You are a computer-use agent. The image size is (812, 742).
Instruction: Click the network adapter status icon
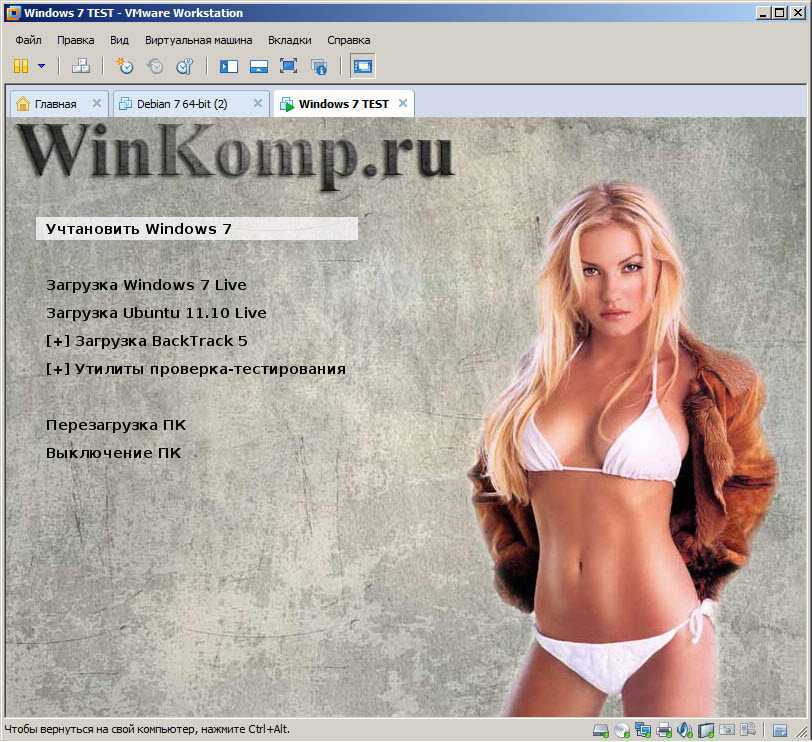coord(643,730)
